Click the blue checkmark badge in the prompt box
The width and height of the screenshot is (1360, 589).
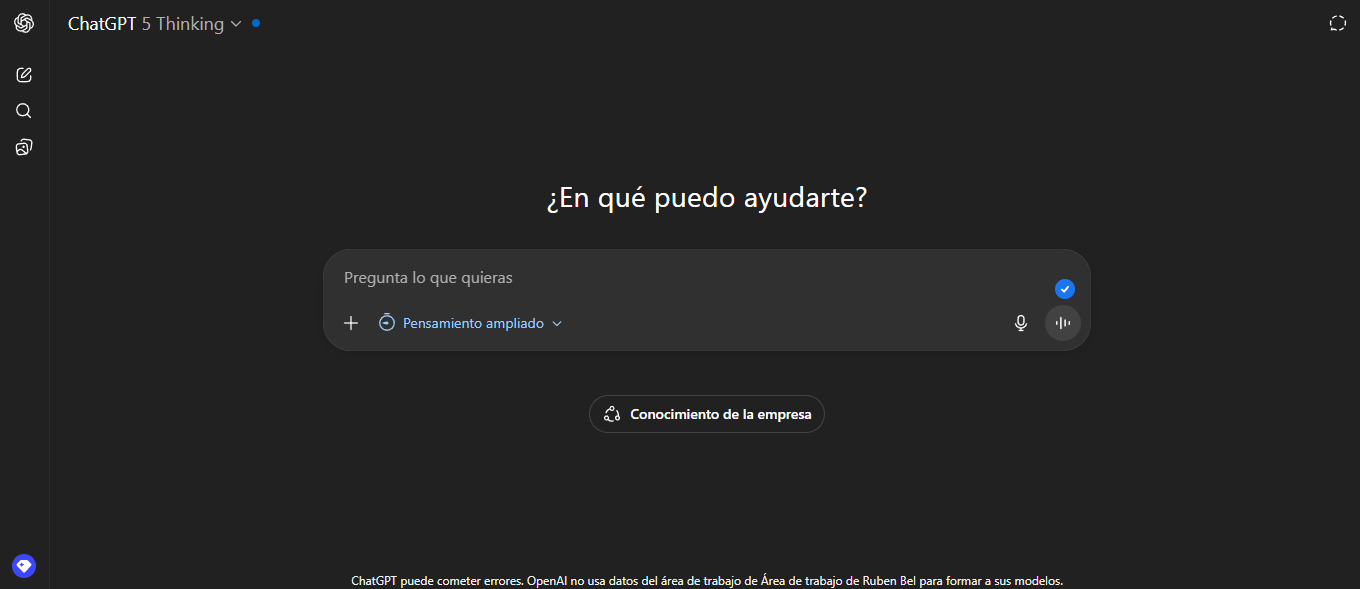(1064, 289)
